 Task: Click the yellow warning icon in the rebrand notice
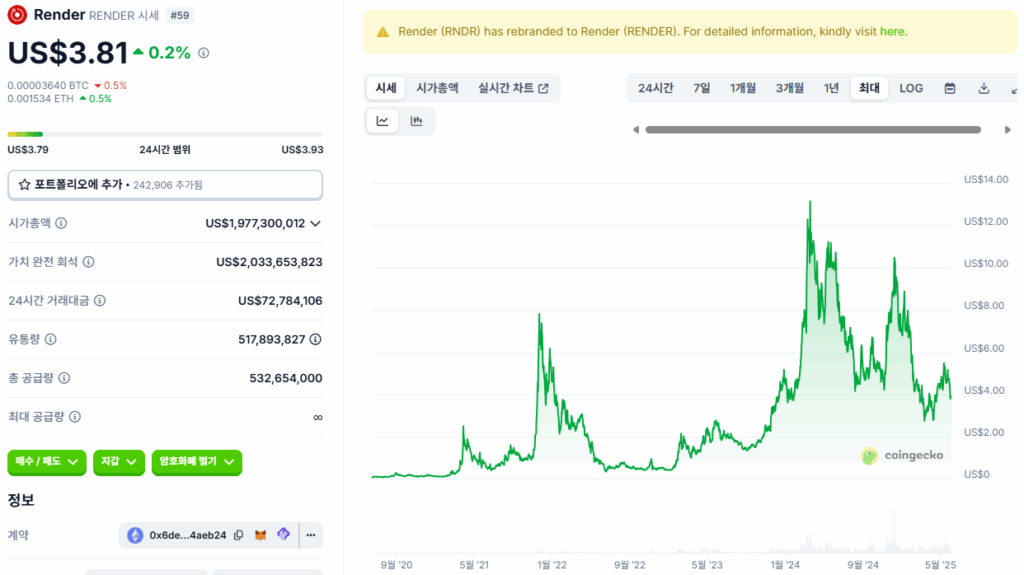[x=383, y=32]
